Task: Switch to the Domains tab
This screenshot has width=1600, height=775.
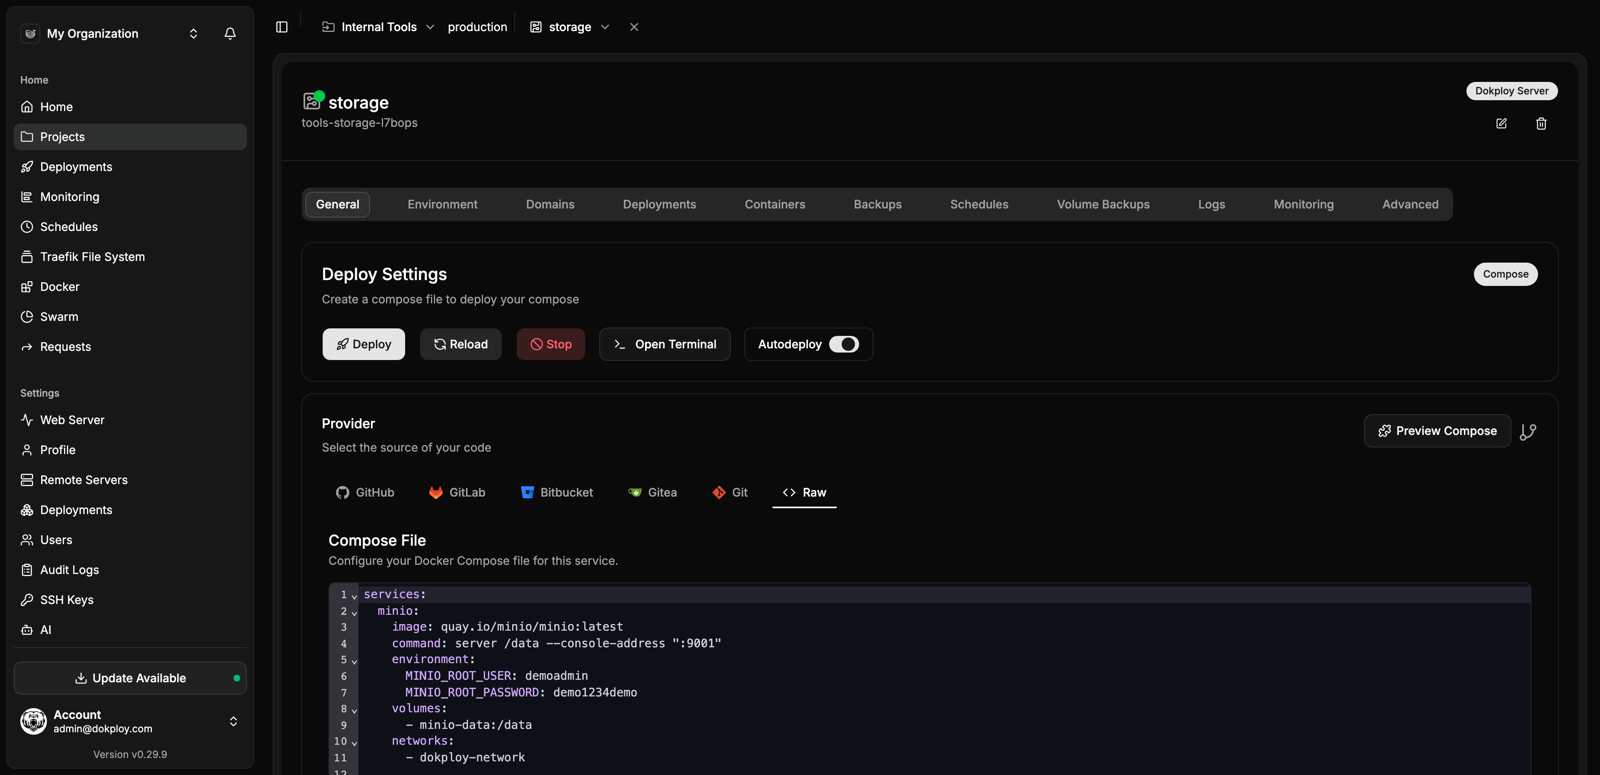Action: click(x=550, y=204)
